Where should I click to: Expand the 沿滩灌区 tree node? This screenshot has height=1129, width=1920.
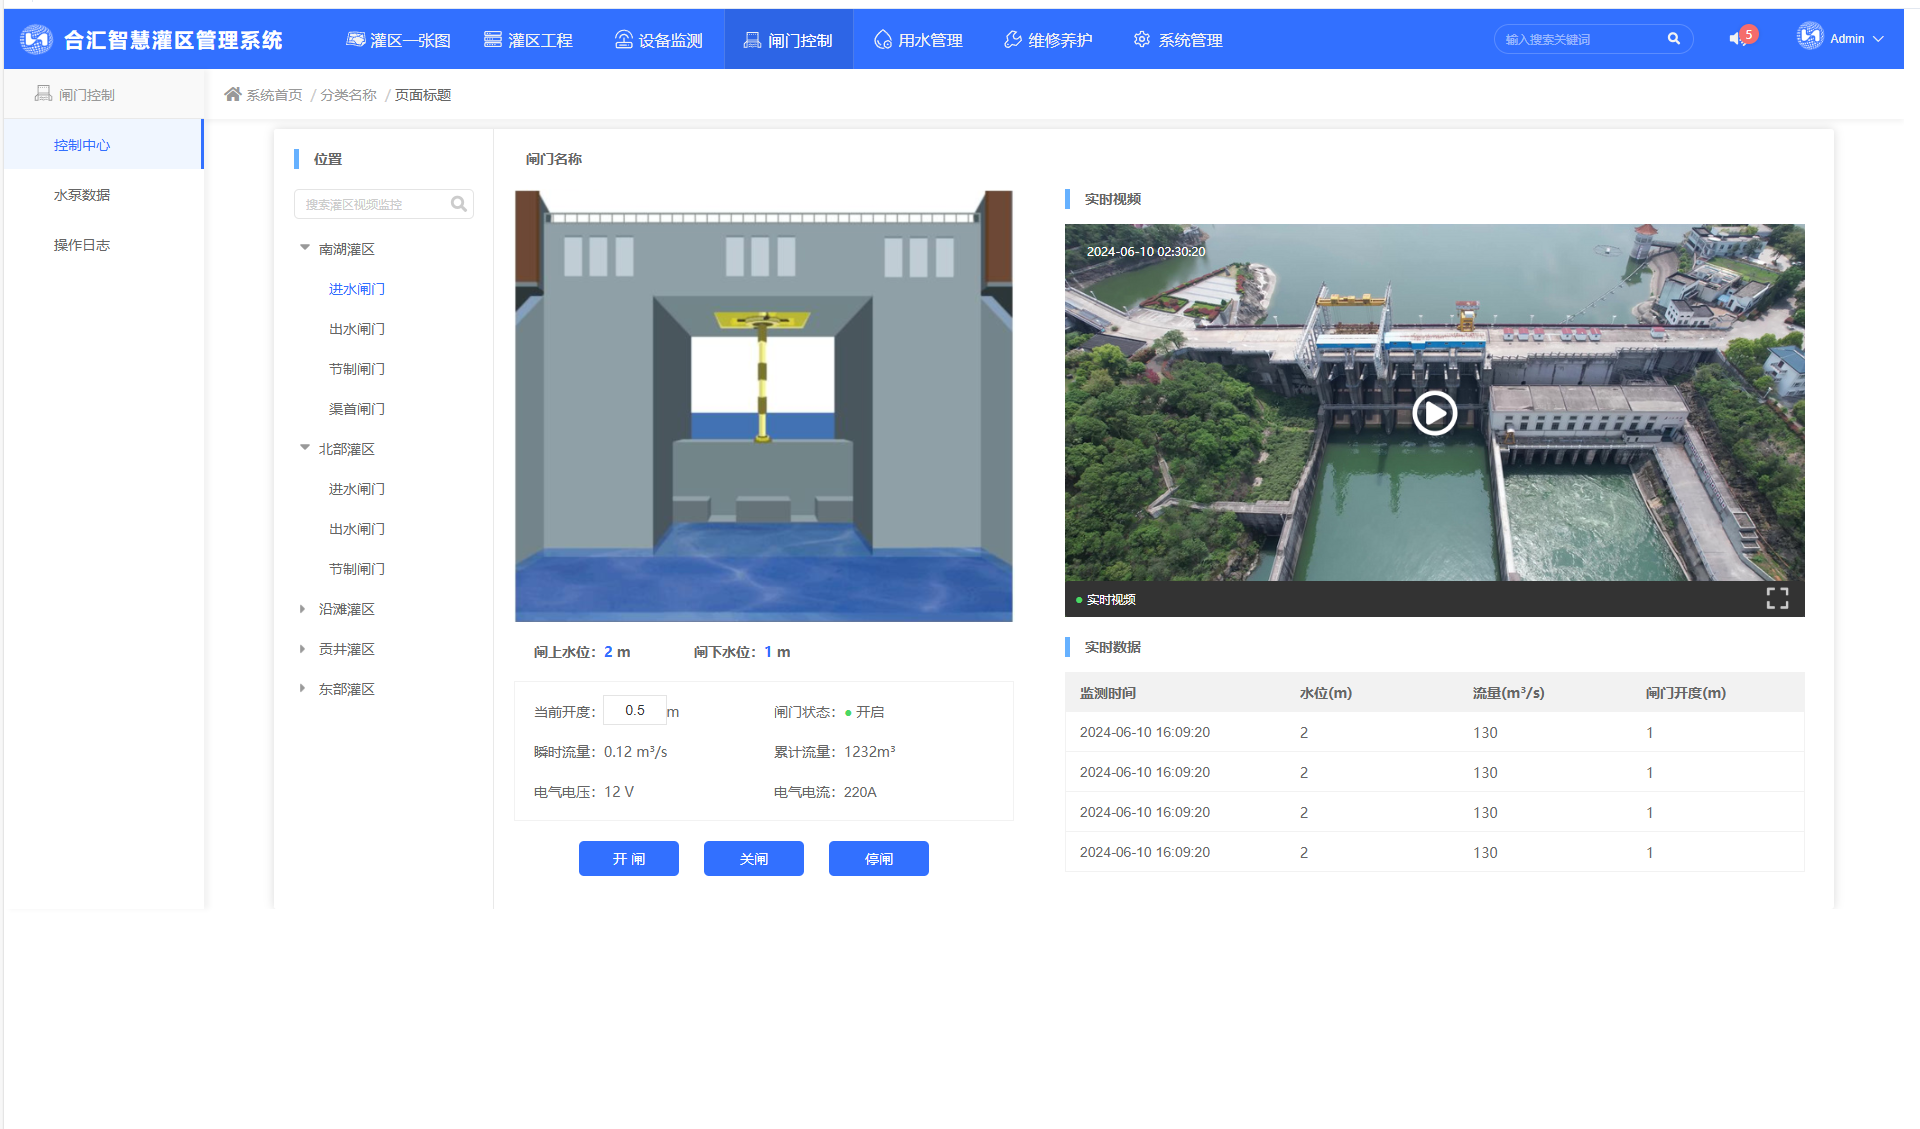click(x=303, y=608)
